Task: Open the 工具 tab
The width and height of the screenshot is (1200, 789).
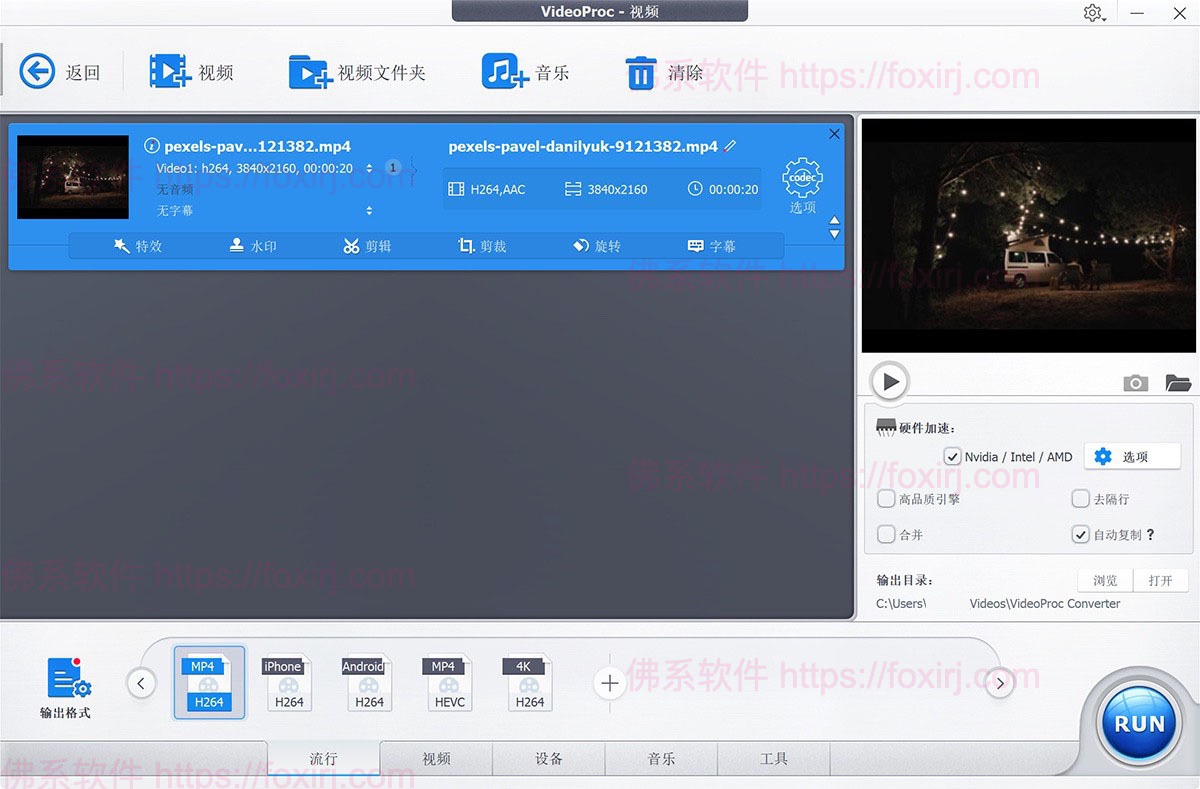Action: 774,759
